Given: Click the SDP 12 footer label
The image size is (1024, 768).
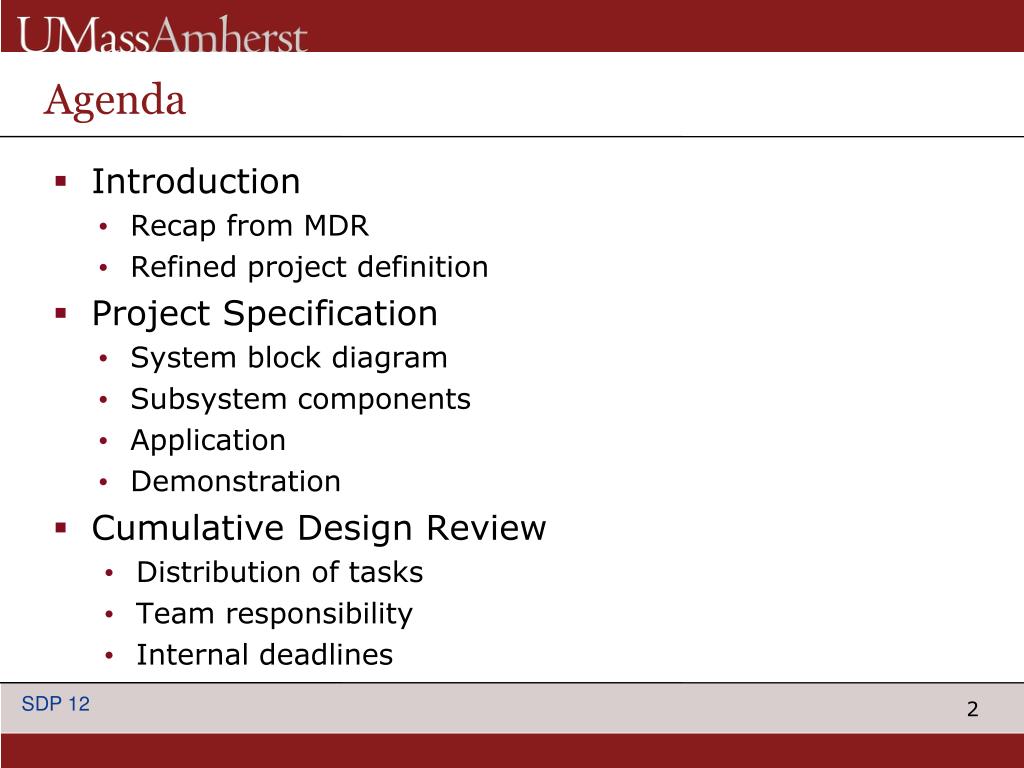Looking at the screenshot, I should tap(56, 704).
